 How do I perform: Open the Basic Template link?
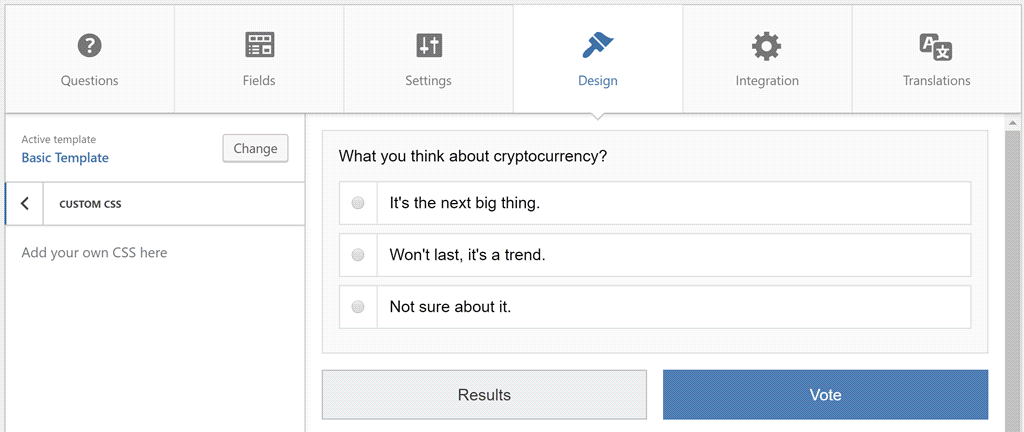click(x=65, y=158)
